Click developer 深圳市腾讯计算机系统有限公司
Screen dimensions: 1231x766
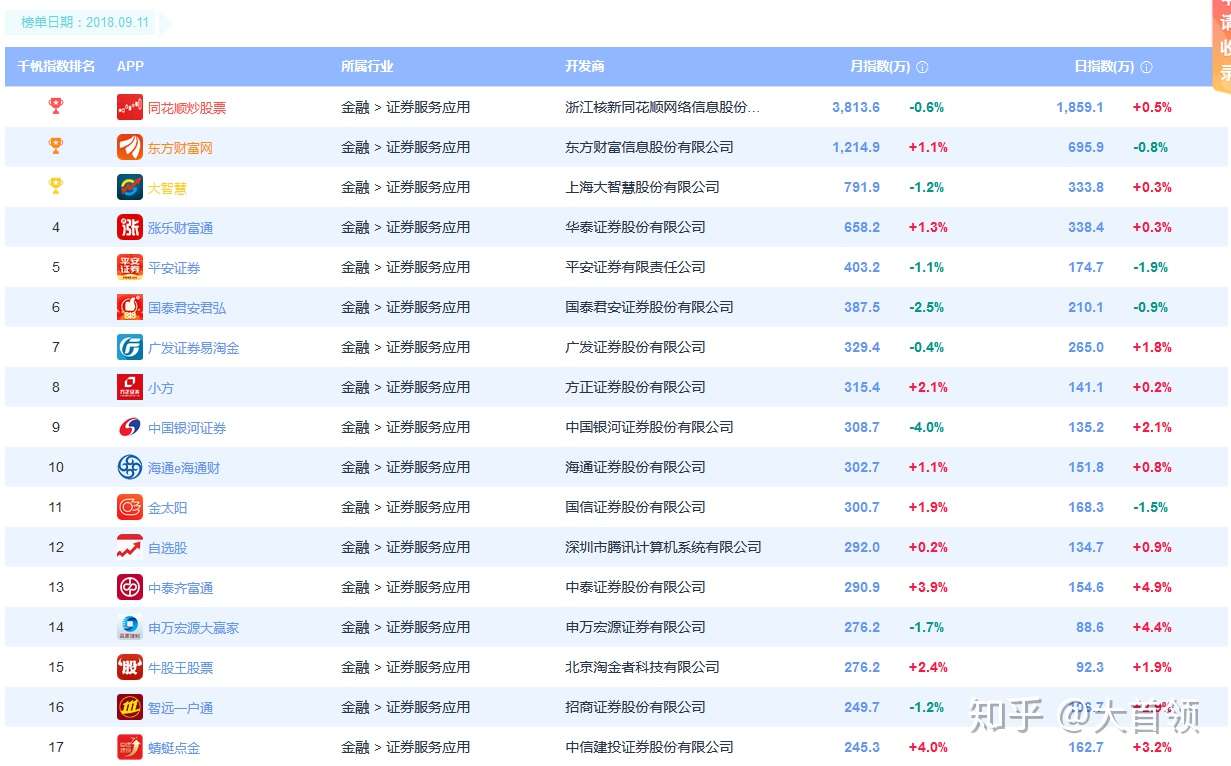click(663, 547)
